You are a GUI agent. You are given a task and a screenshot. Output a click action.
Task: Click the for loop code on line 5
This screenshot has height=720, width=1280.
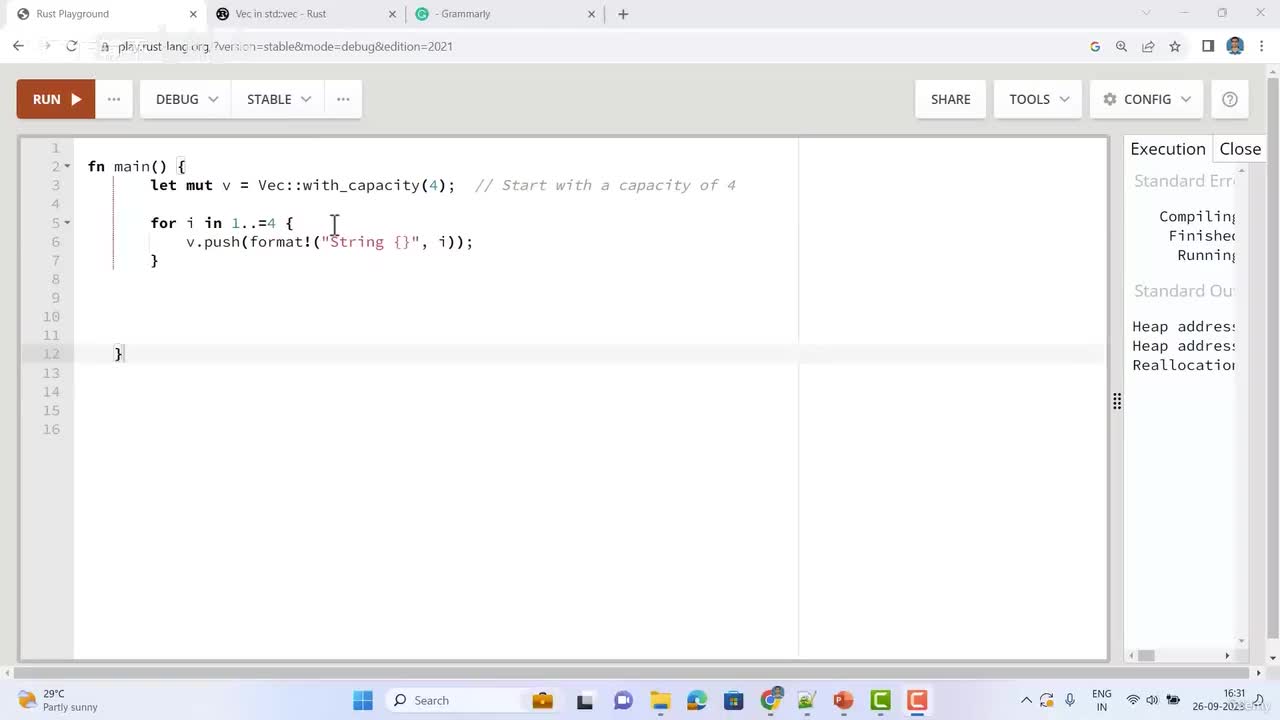221,223
